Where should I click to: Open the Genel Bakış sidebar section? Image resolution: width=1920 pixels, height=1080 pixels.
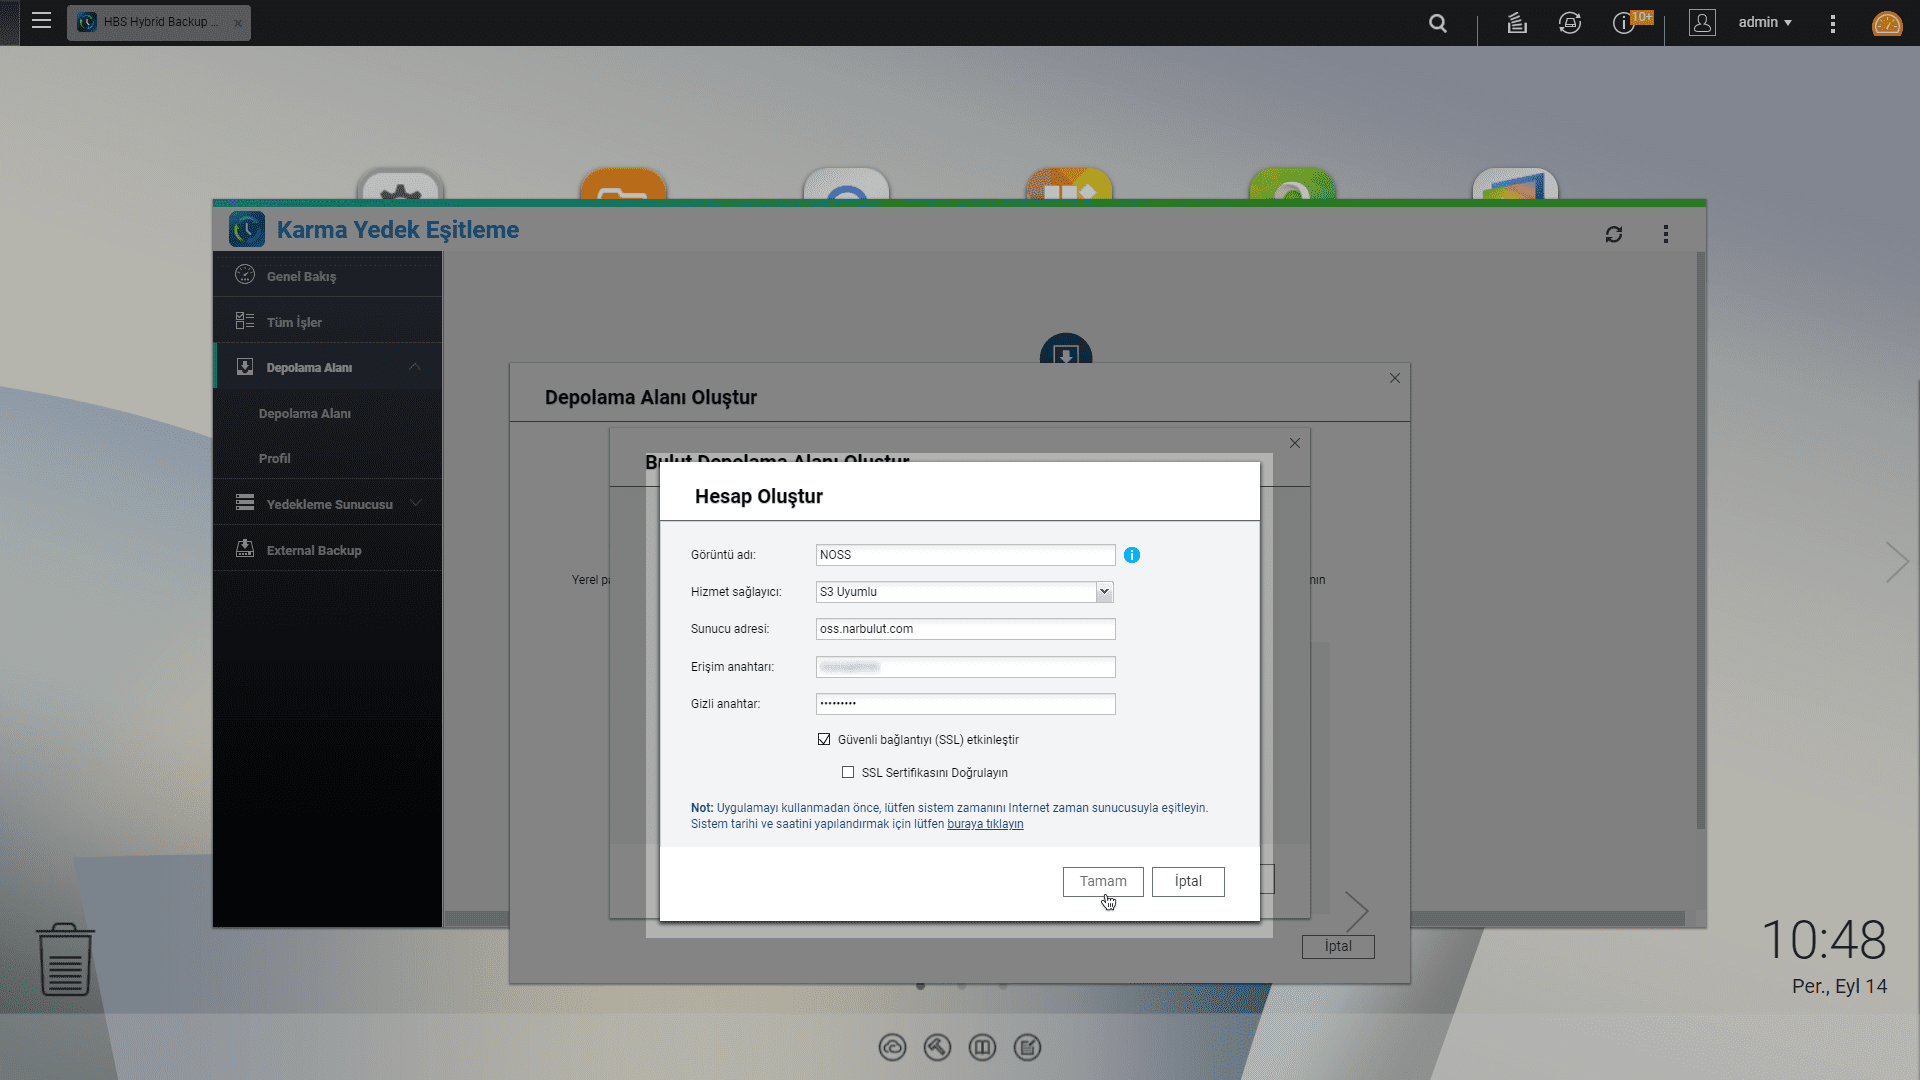pos(300,275)
